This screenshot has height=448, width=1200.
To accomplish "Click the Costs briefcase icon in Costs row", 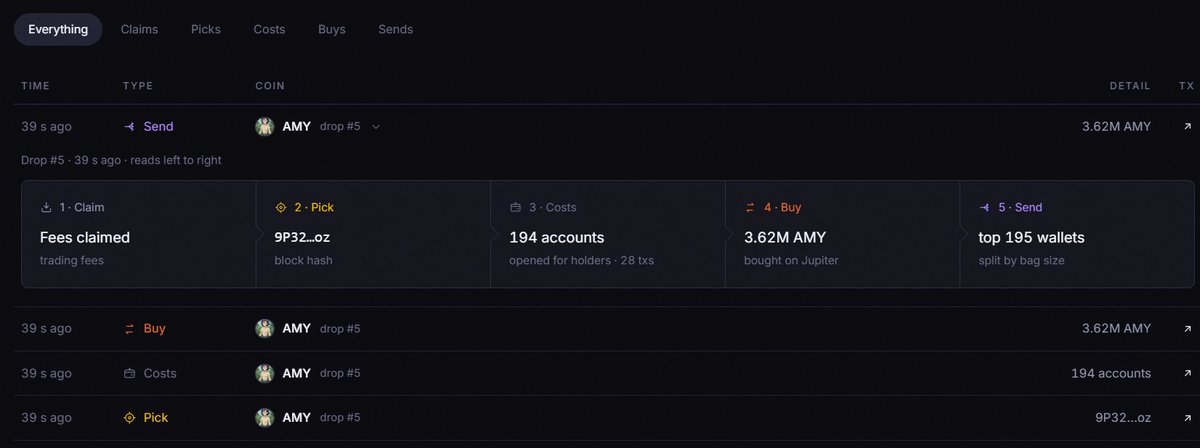I will click(129, 373).
